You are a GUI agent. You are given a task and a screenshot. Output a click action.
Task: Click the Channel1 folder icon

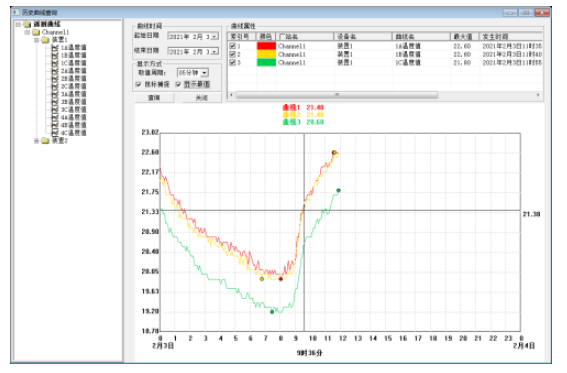point(36,32)
